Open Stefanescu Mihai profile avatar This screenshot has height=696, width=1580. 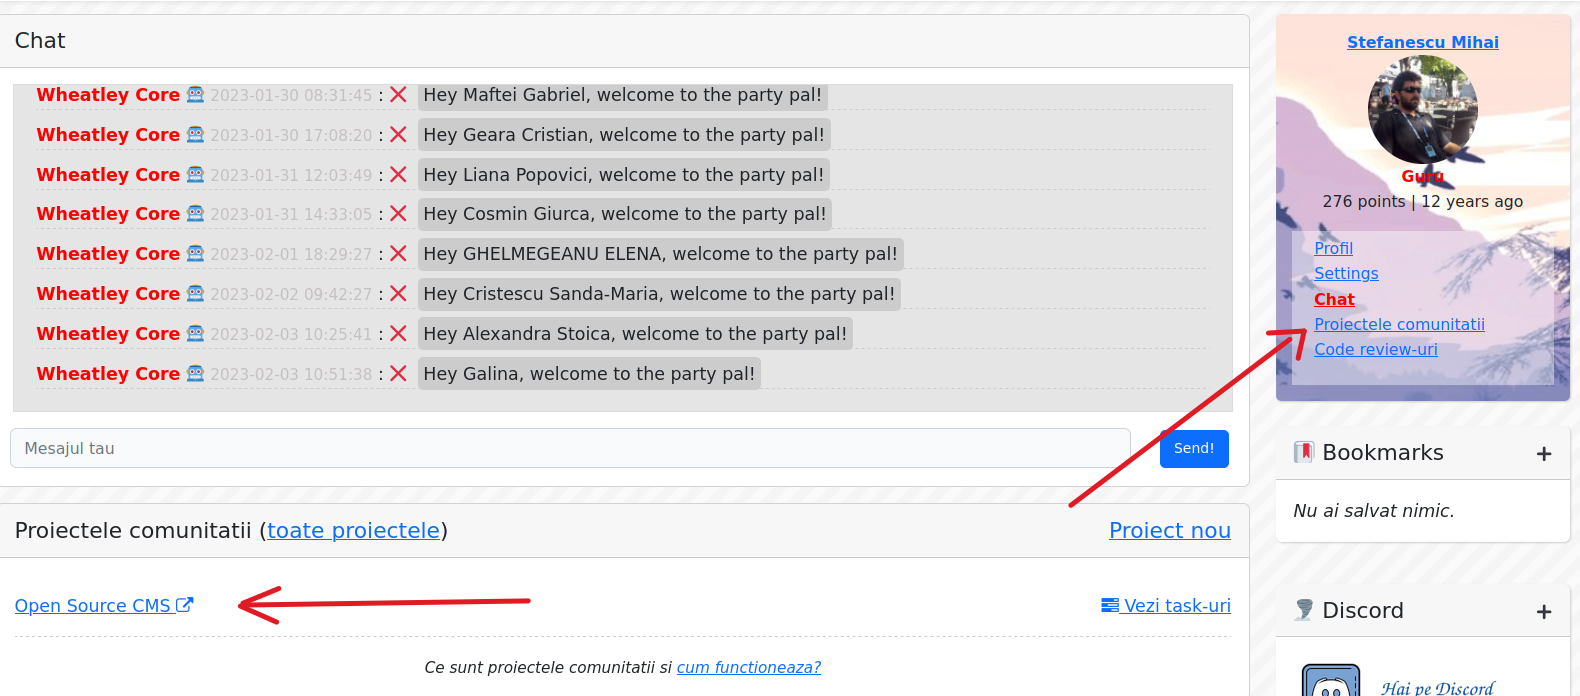tap(1423, 110)
